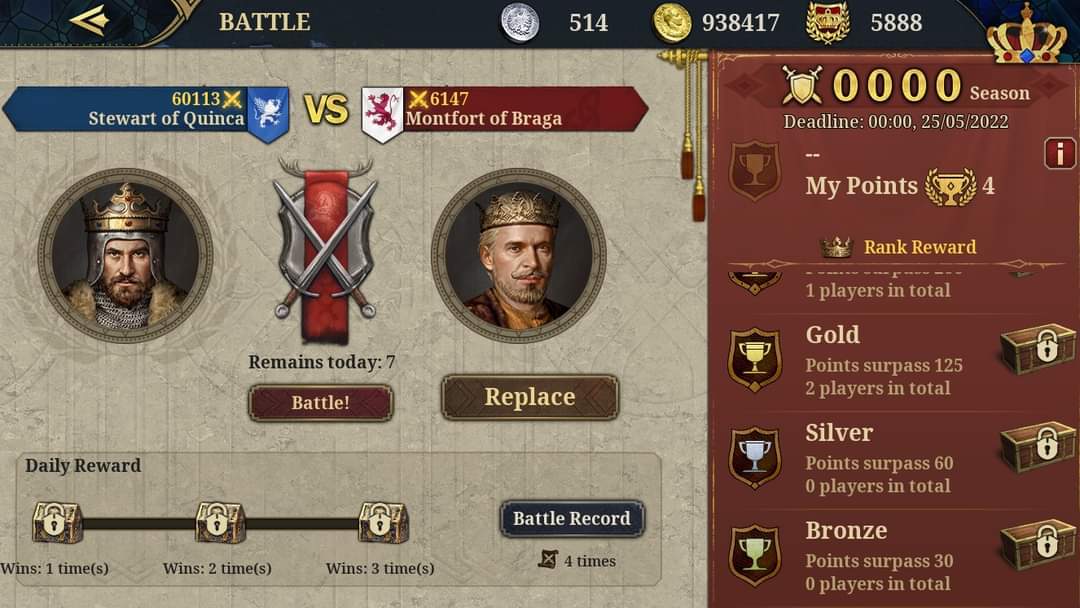Click the gold coin currency icon
1080x608 pixels.
pos(672,22)
